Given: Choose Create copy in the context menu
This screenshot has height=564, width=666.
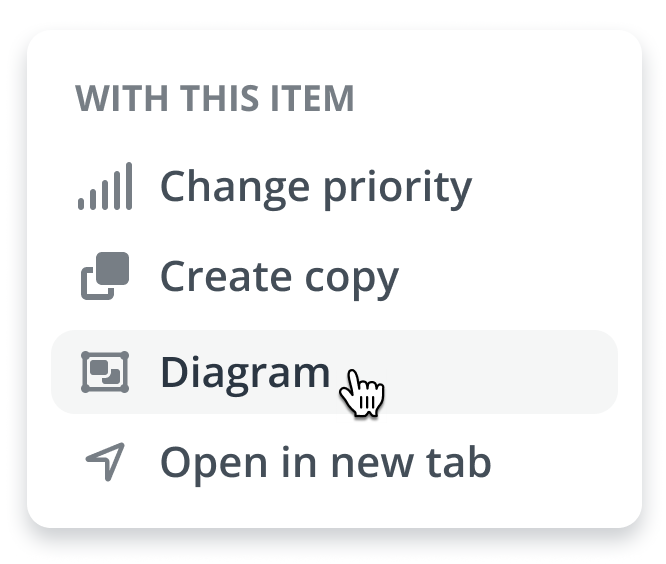Looking at the screenshot, I should pyautogui.click(x=279, y=277).
